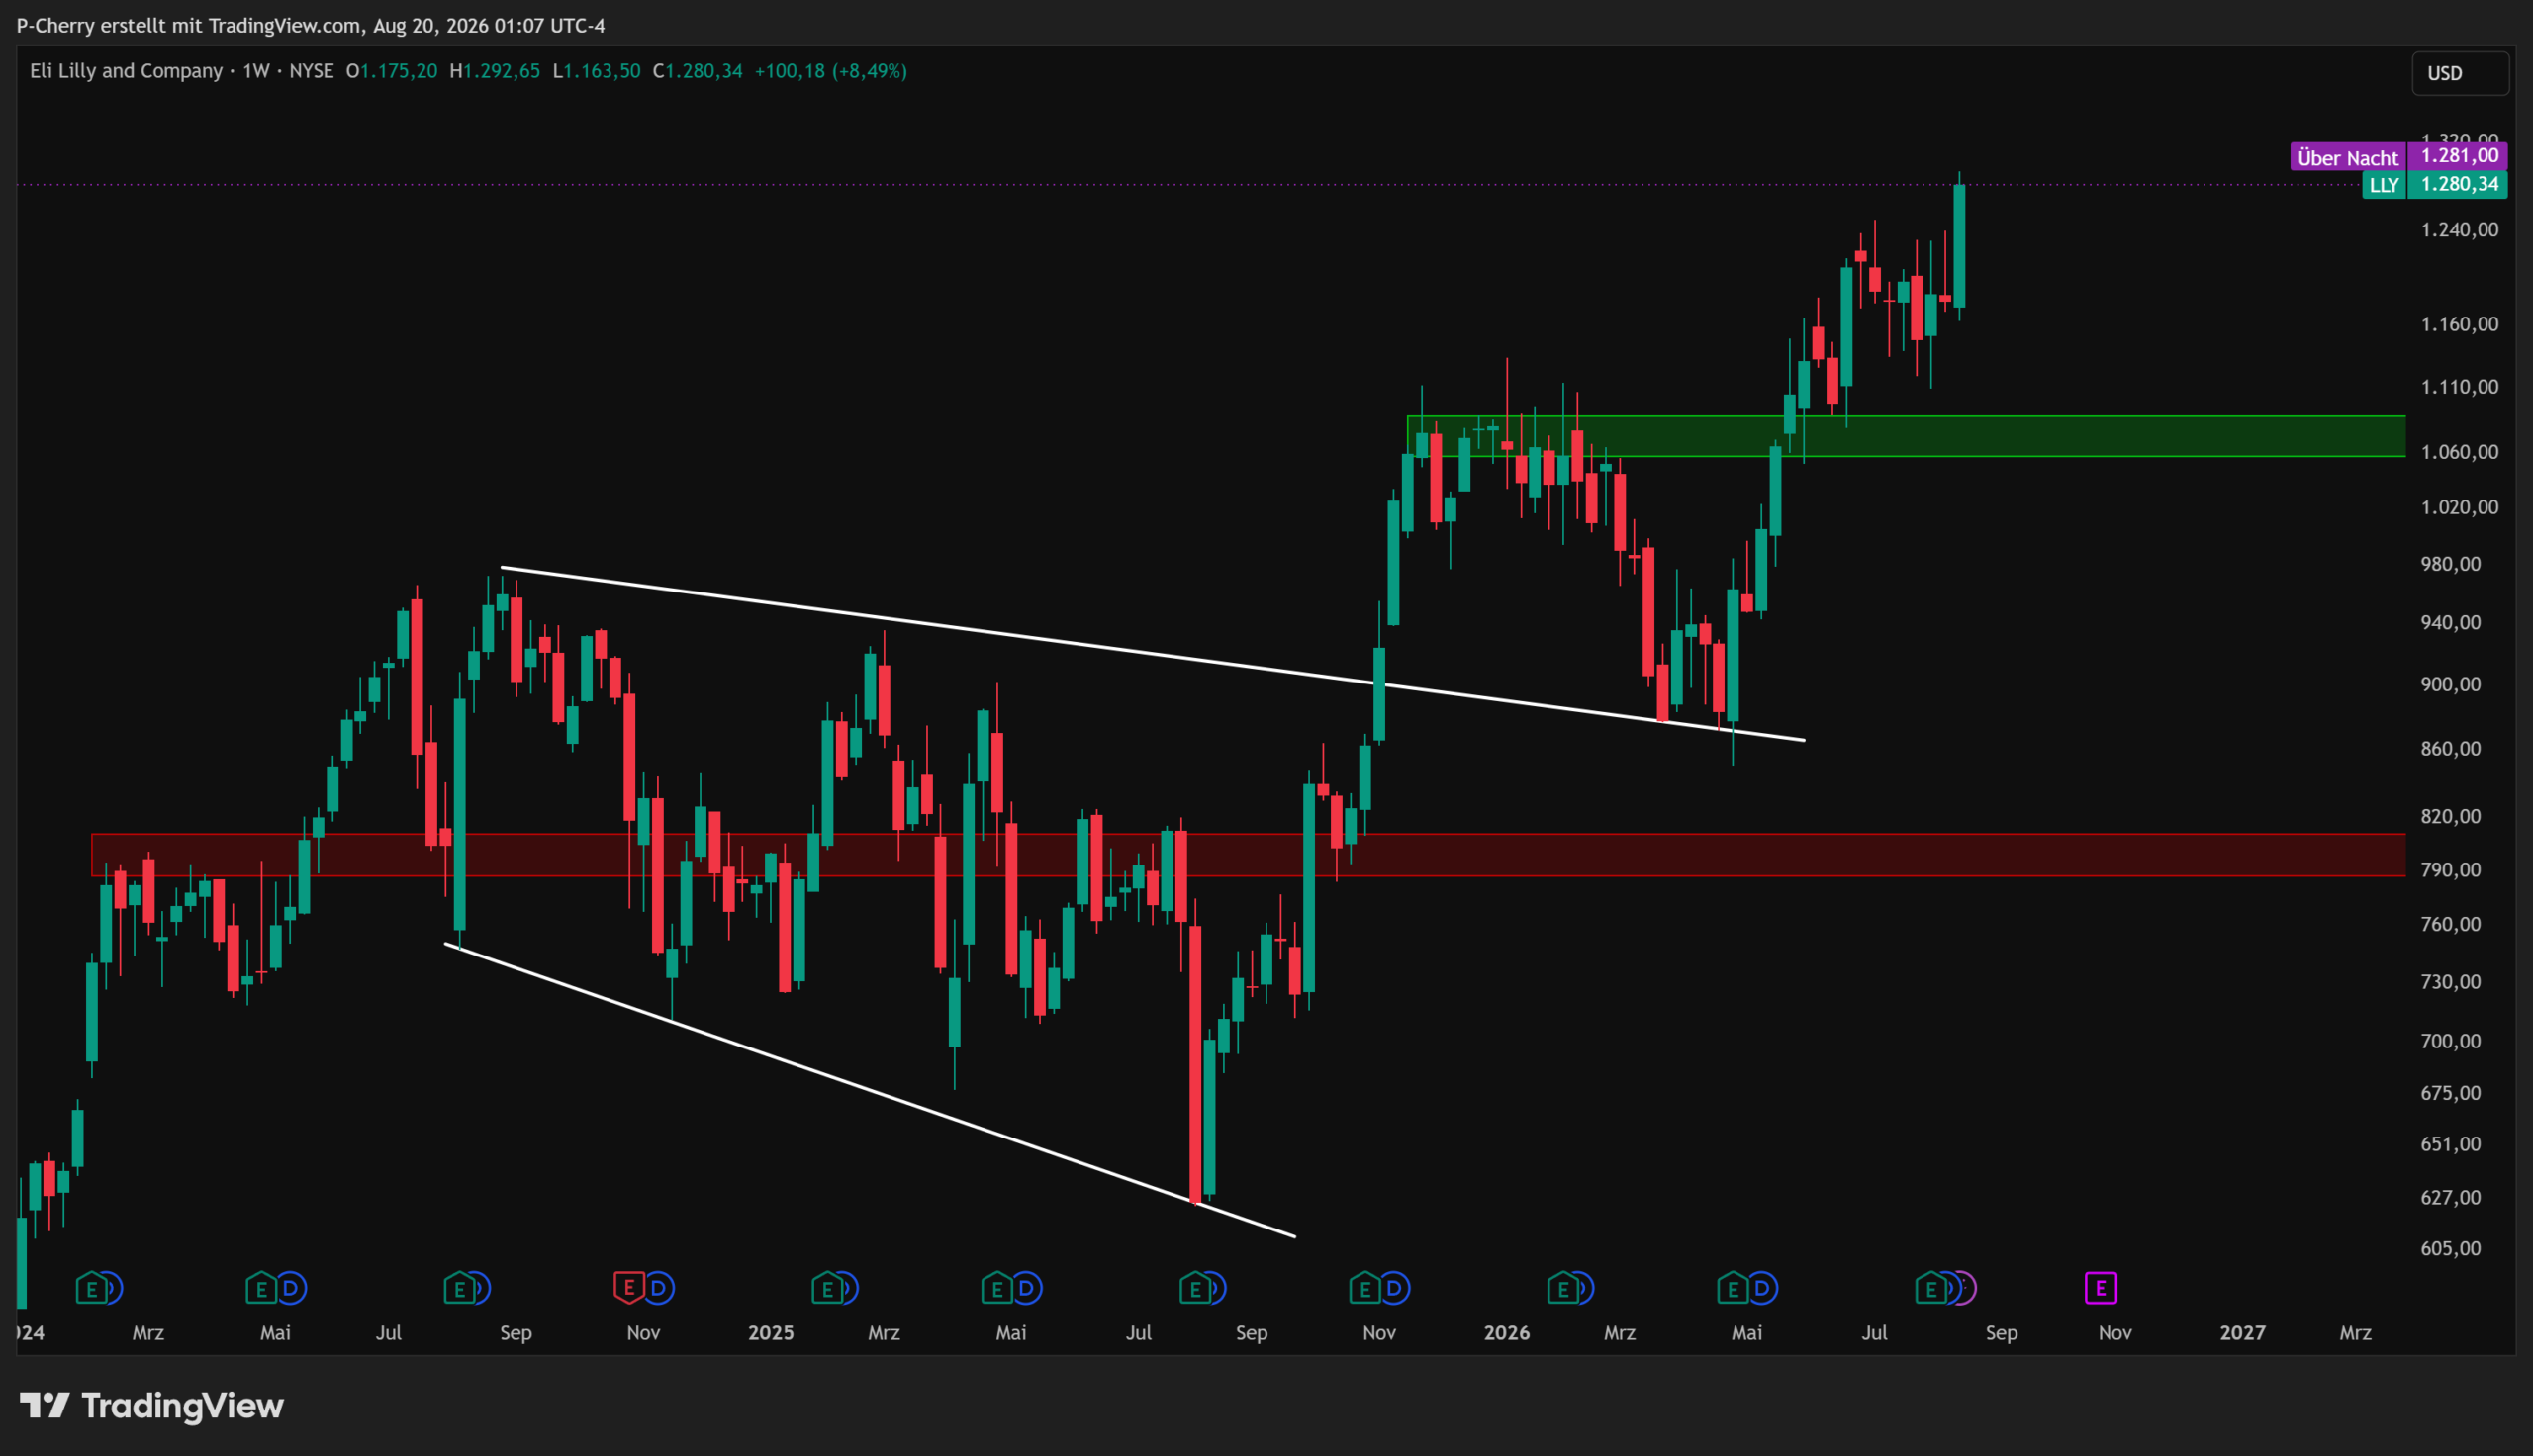Click the 2026 label on the time axis
The image size is (2533, 1456).
pyautogui.click(x=1506, y=1333)
